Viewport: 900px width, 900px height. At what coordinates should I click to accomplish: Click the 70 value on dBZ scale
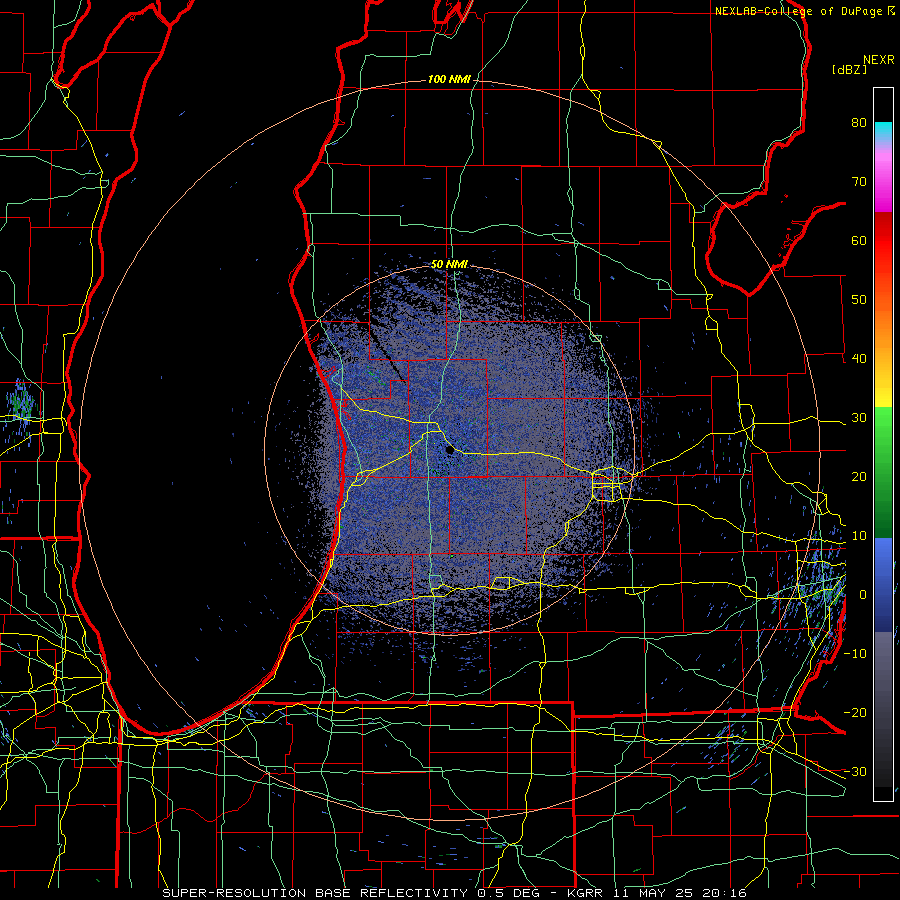click(859, 182)
